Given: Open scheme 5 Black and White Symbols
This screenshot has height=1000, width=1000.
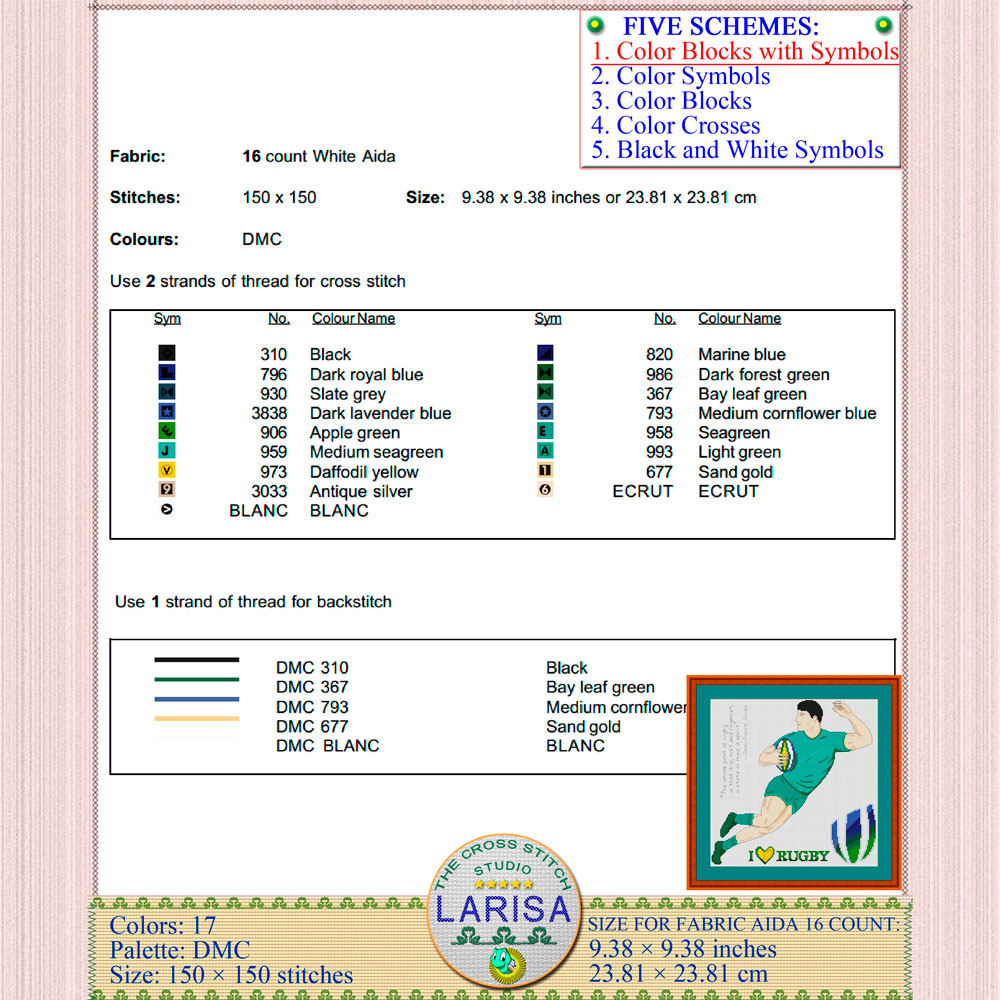Looking at the screenshot, I should (x=737, y=150).
